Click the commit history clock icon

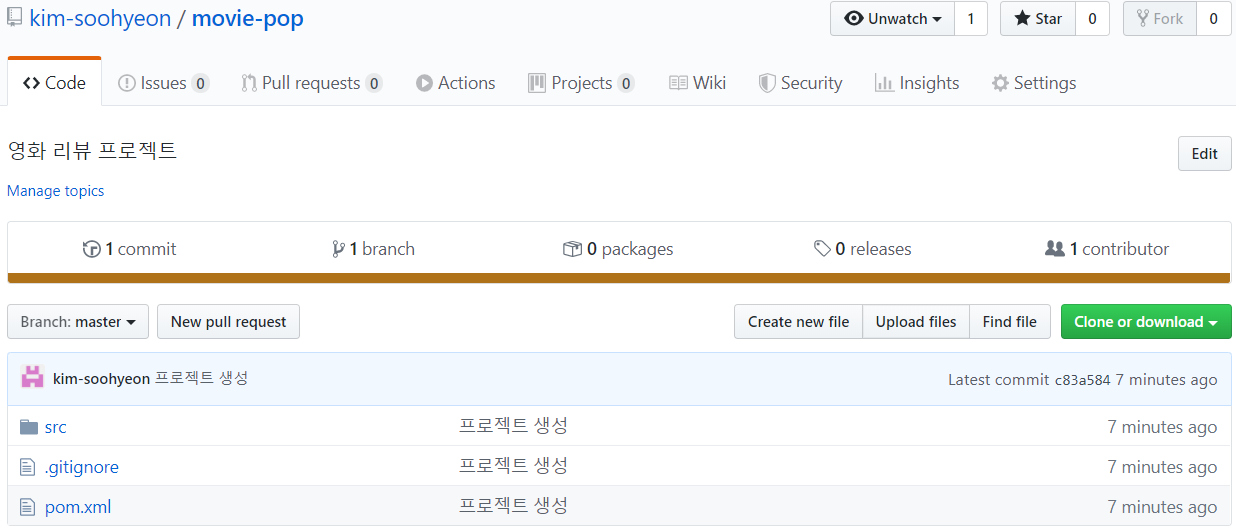92,249
